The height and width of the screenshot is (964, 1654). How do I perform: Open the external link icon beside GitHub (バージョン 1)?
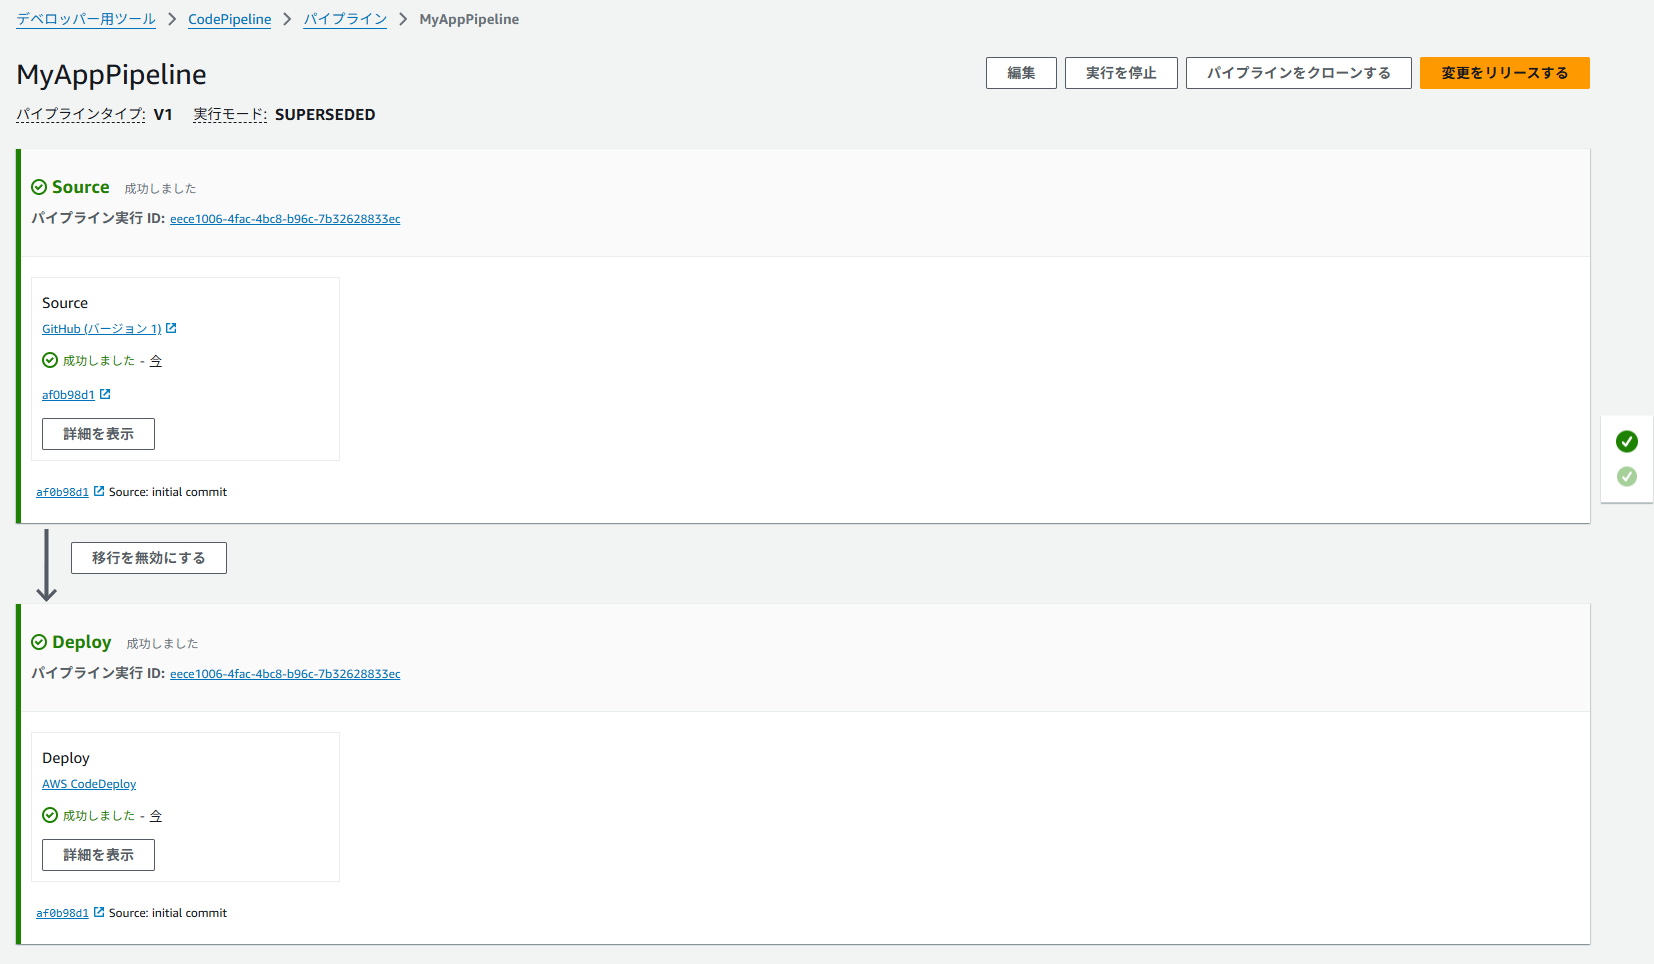tap(171, 328)
